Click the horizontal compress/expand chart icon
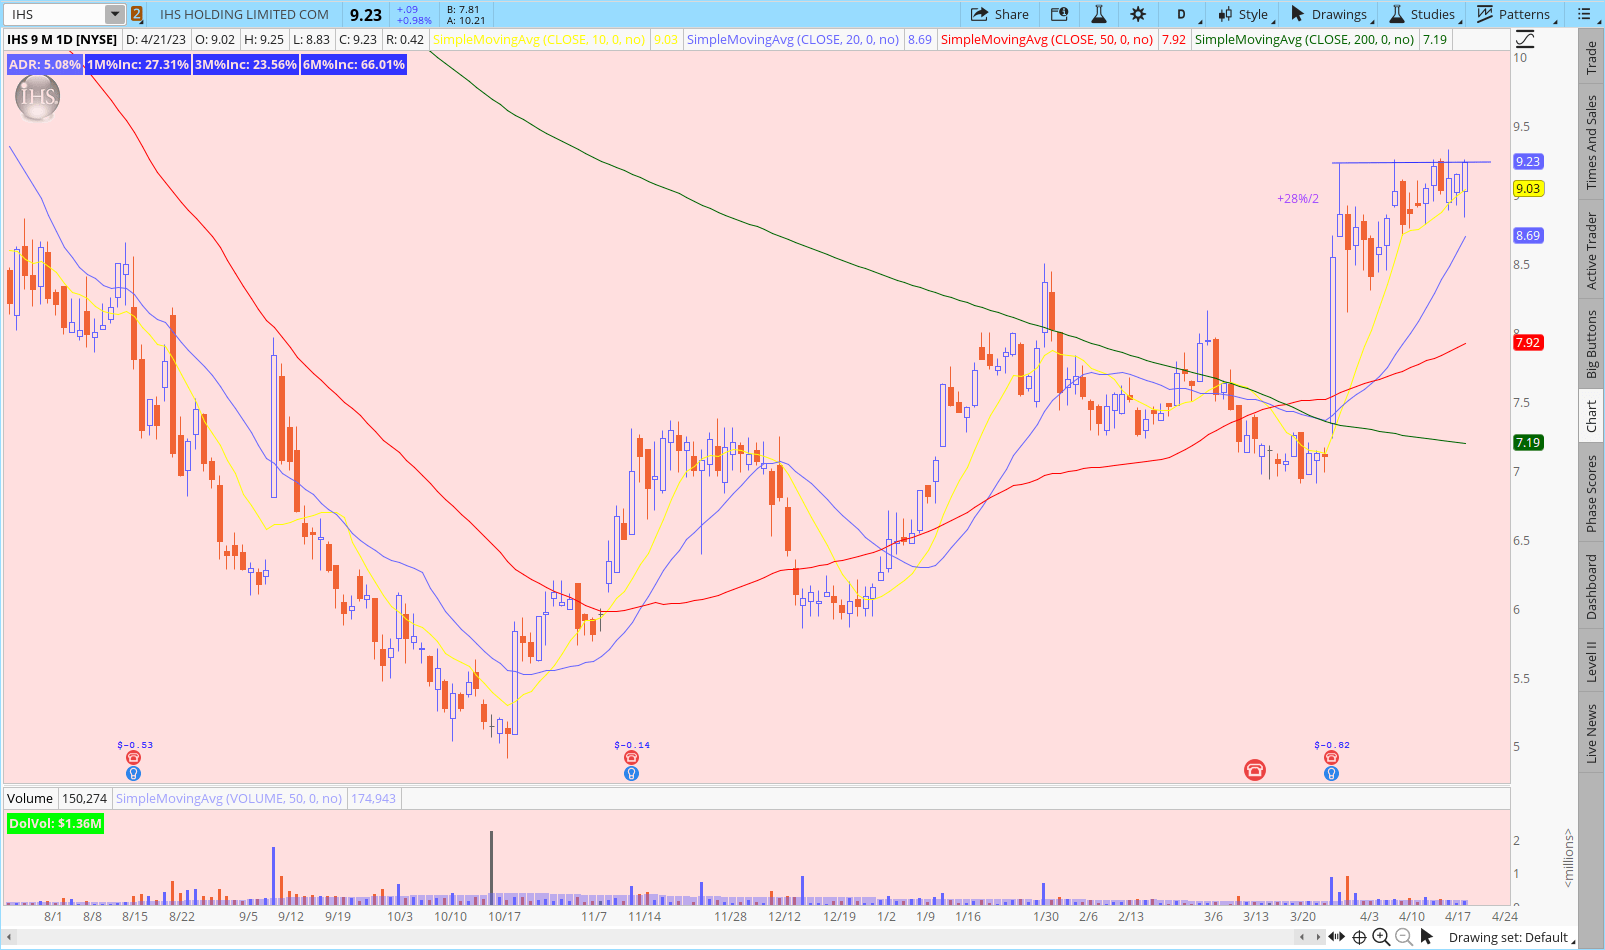This screenshot has height=950, width=1605. [1337, 937]
